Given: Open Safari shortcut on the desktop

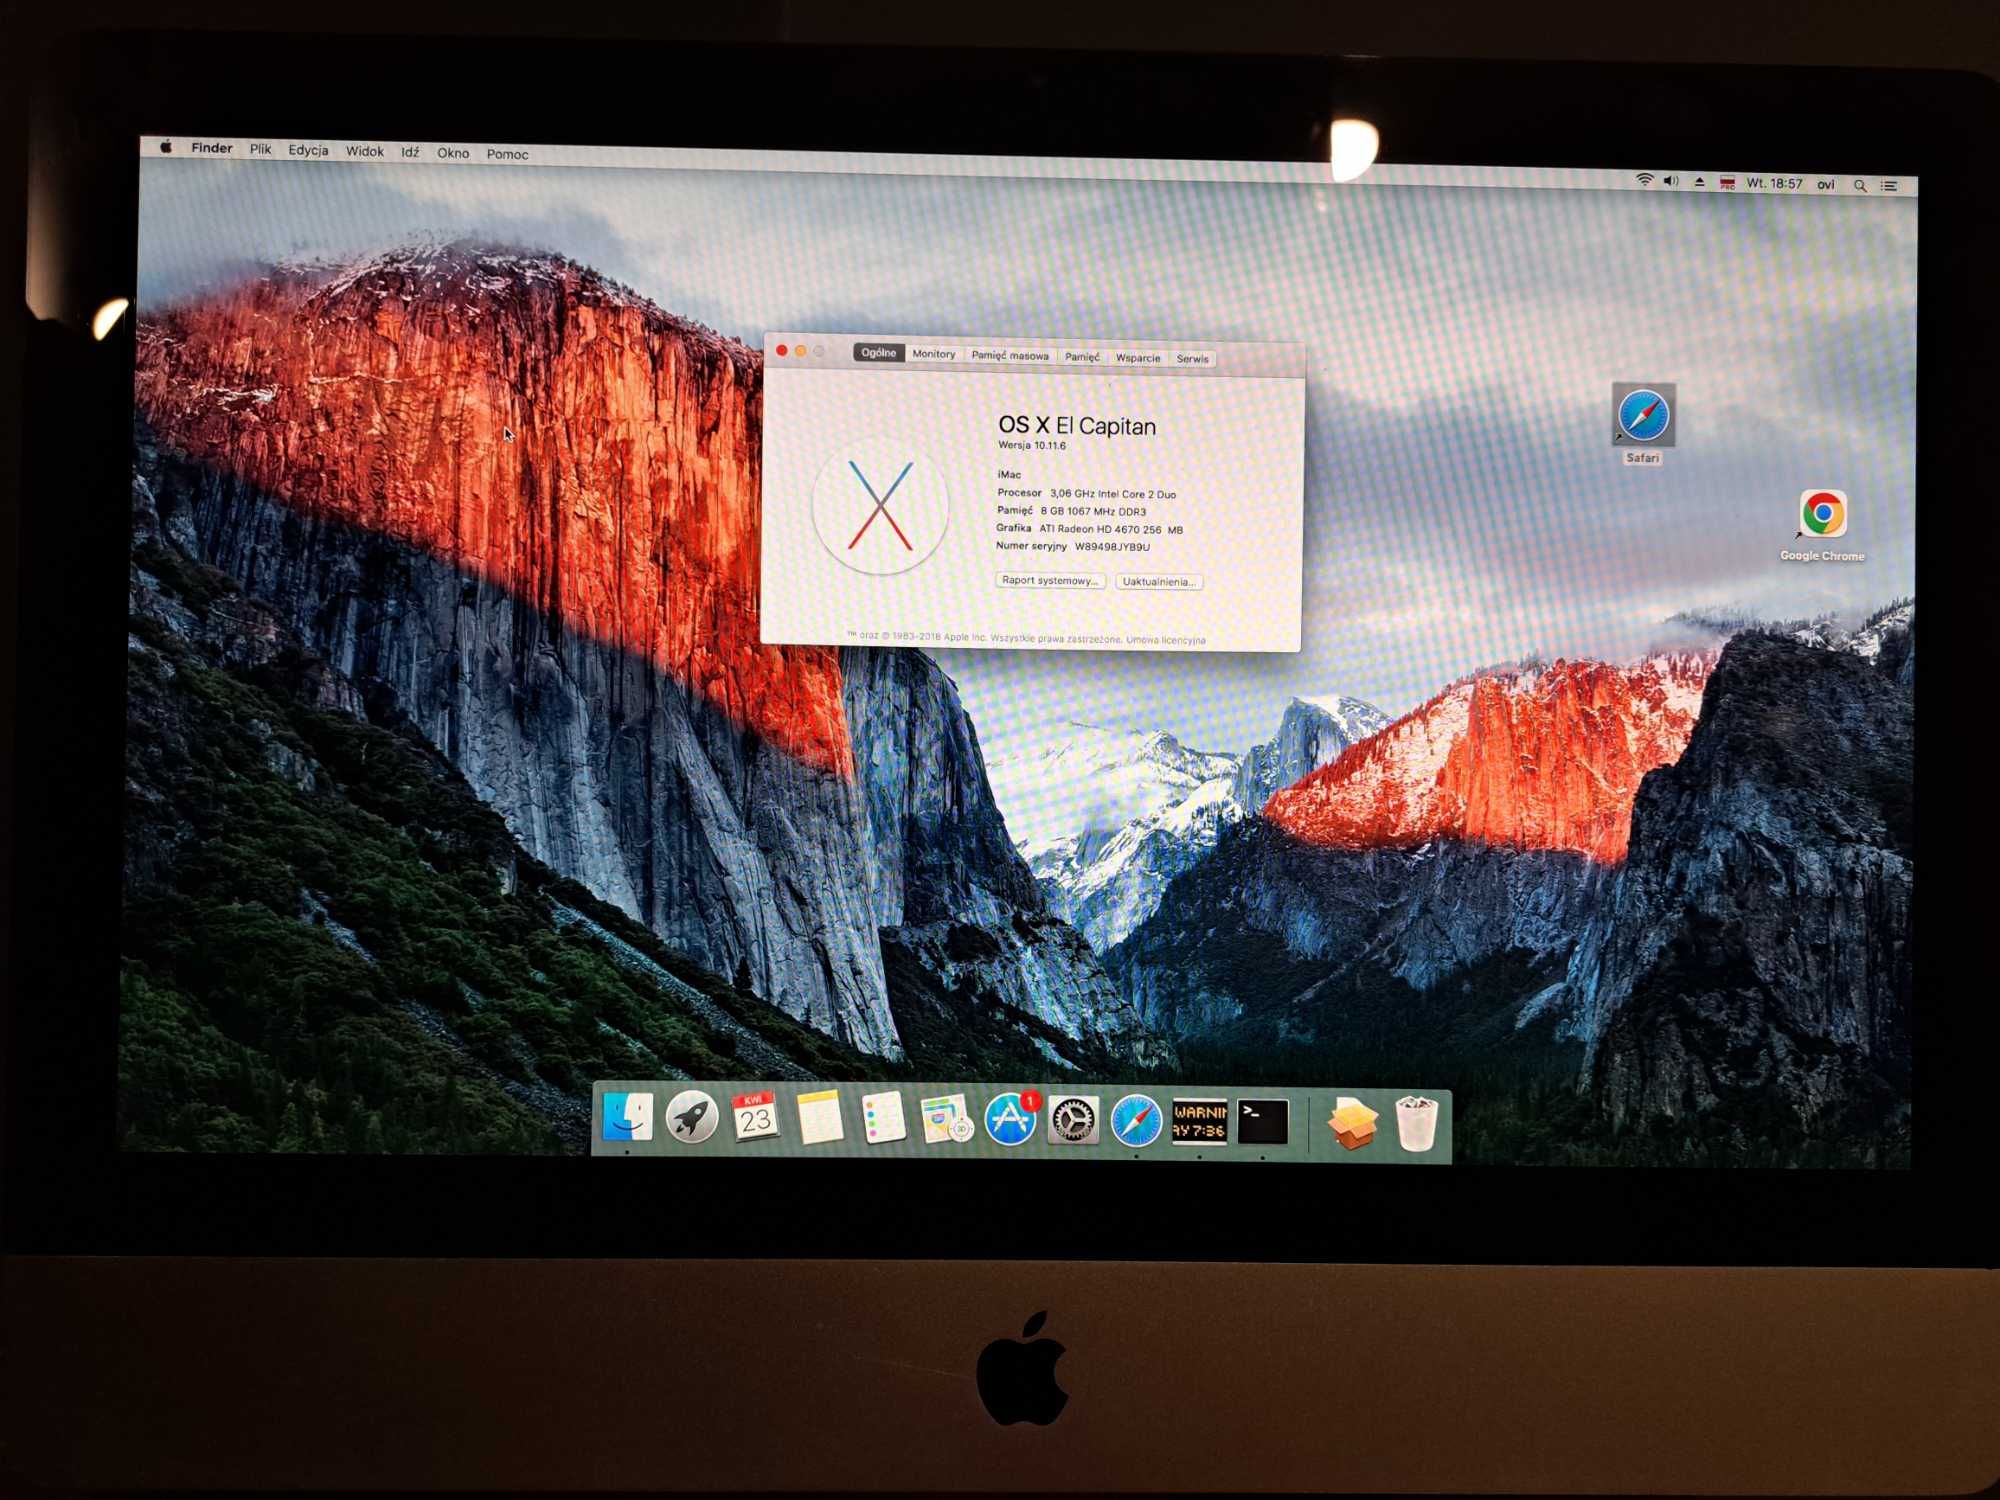Looking at the screenshot, I should pos(1643,423).
